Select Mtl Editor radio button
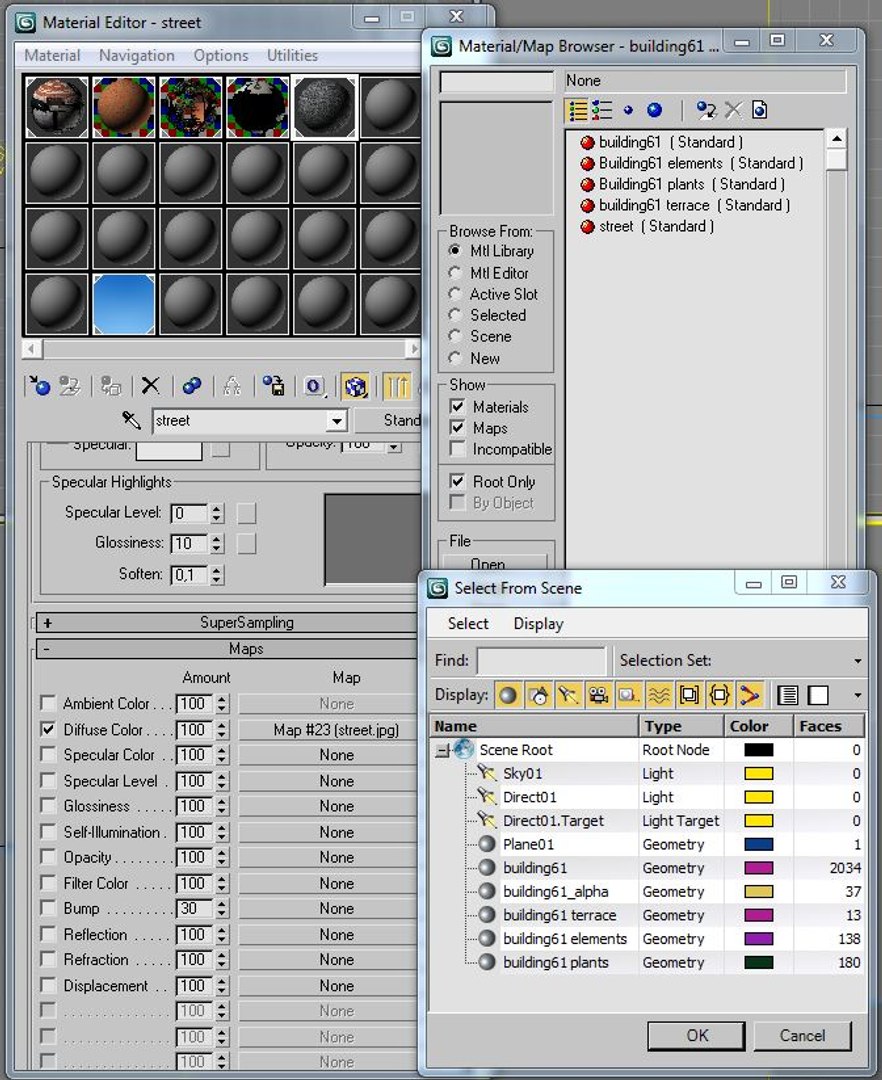The height and width of the screenshot is (1080, 882). coord(454,273)
